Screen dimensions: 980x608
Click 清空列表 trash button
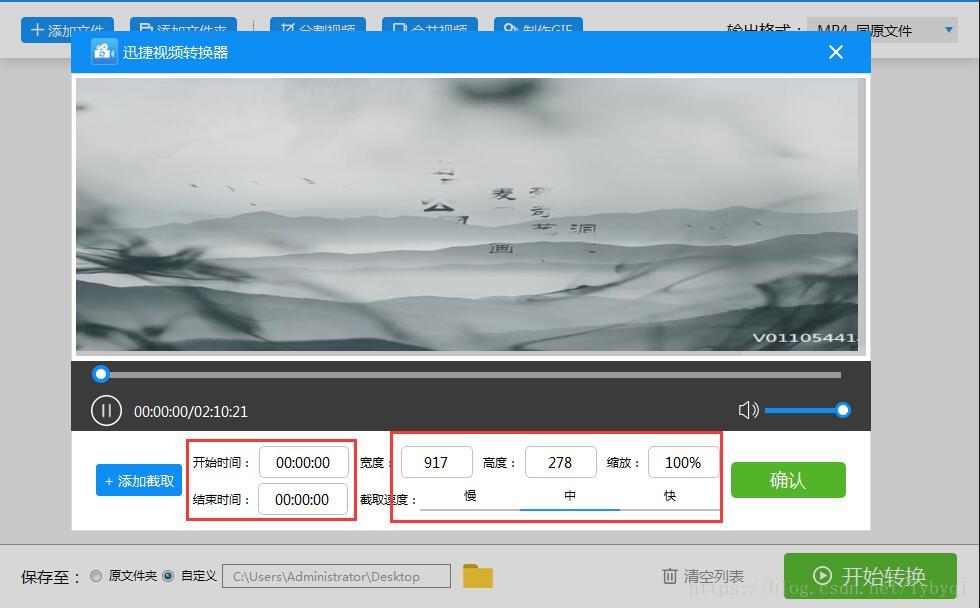click(x=703, y=576)
